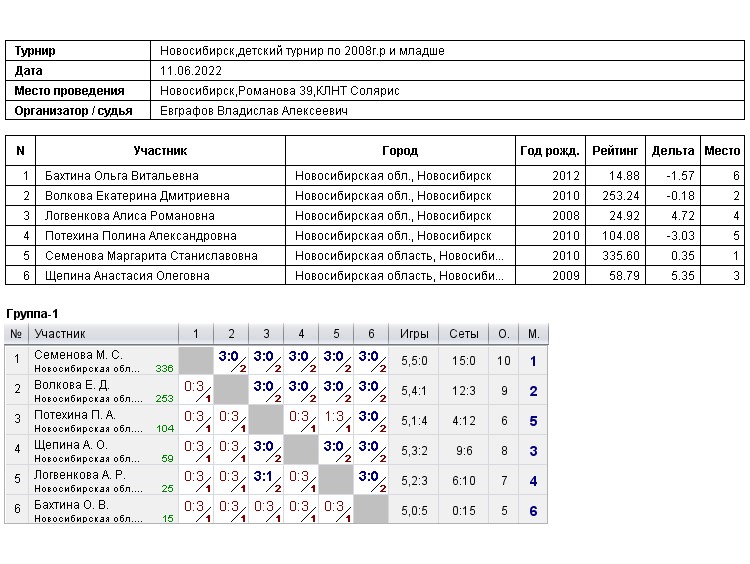750x564 pixels.
Task: Click the venue address "Романова 39" cell
Action: (x=279, y=91)
